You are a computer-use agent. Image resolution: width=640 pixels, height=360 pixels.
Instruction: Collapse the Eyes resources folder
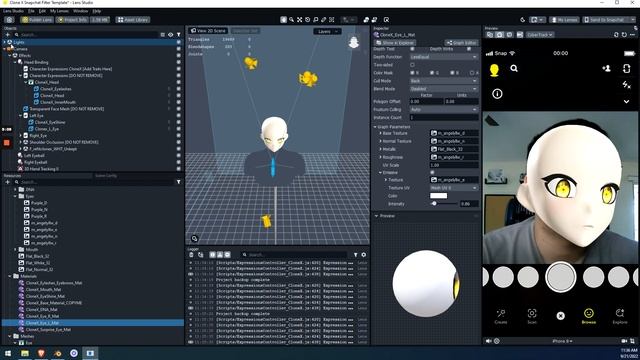click(x=16, y=196)
